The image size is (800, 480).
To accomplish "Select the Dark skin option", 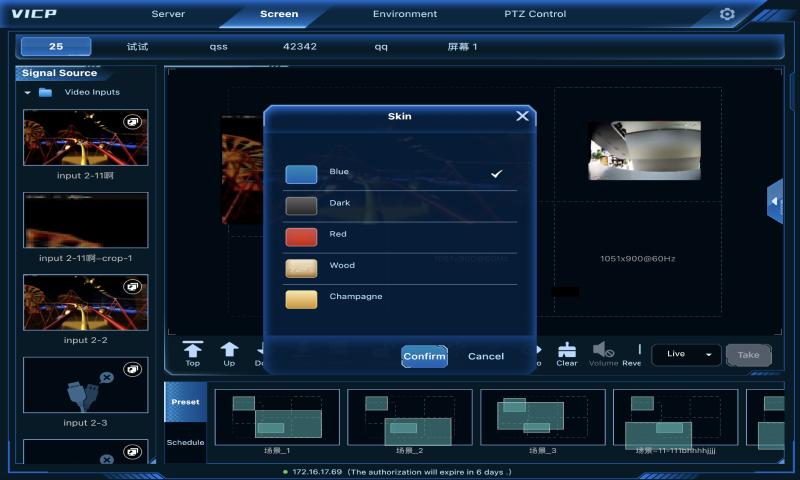I will pos(400,206).
